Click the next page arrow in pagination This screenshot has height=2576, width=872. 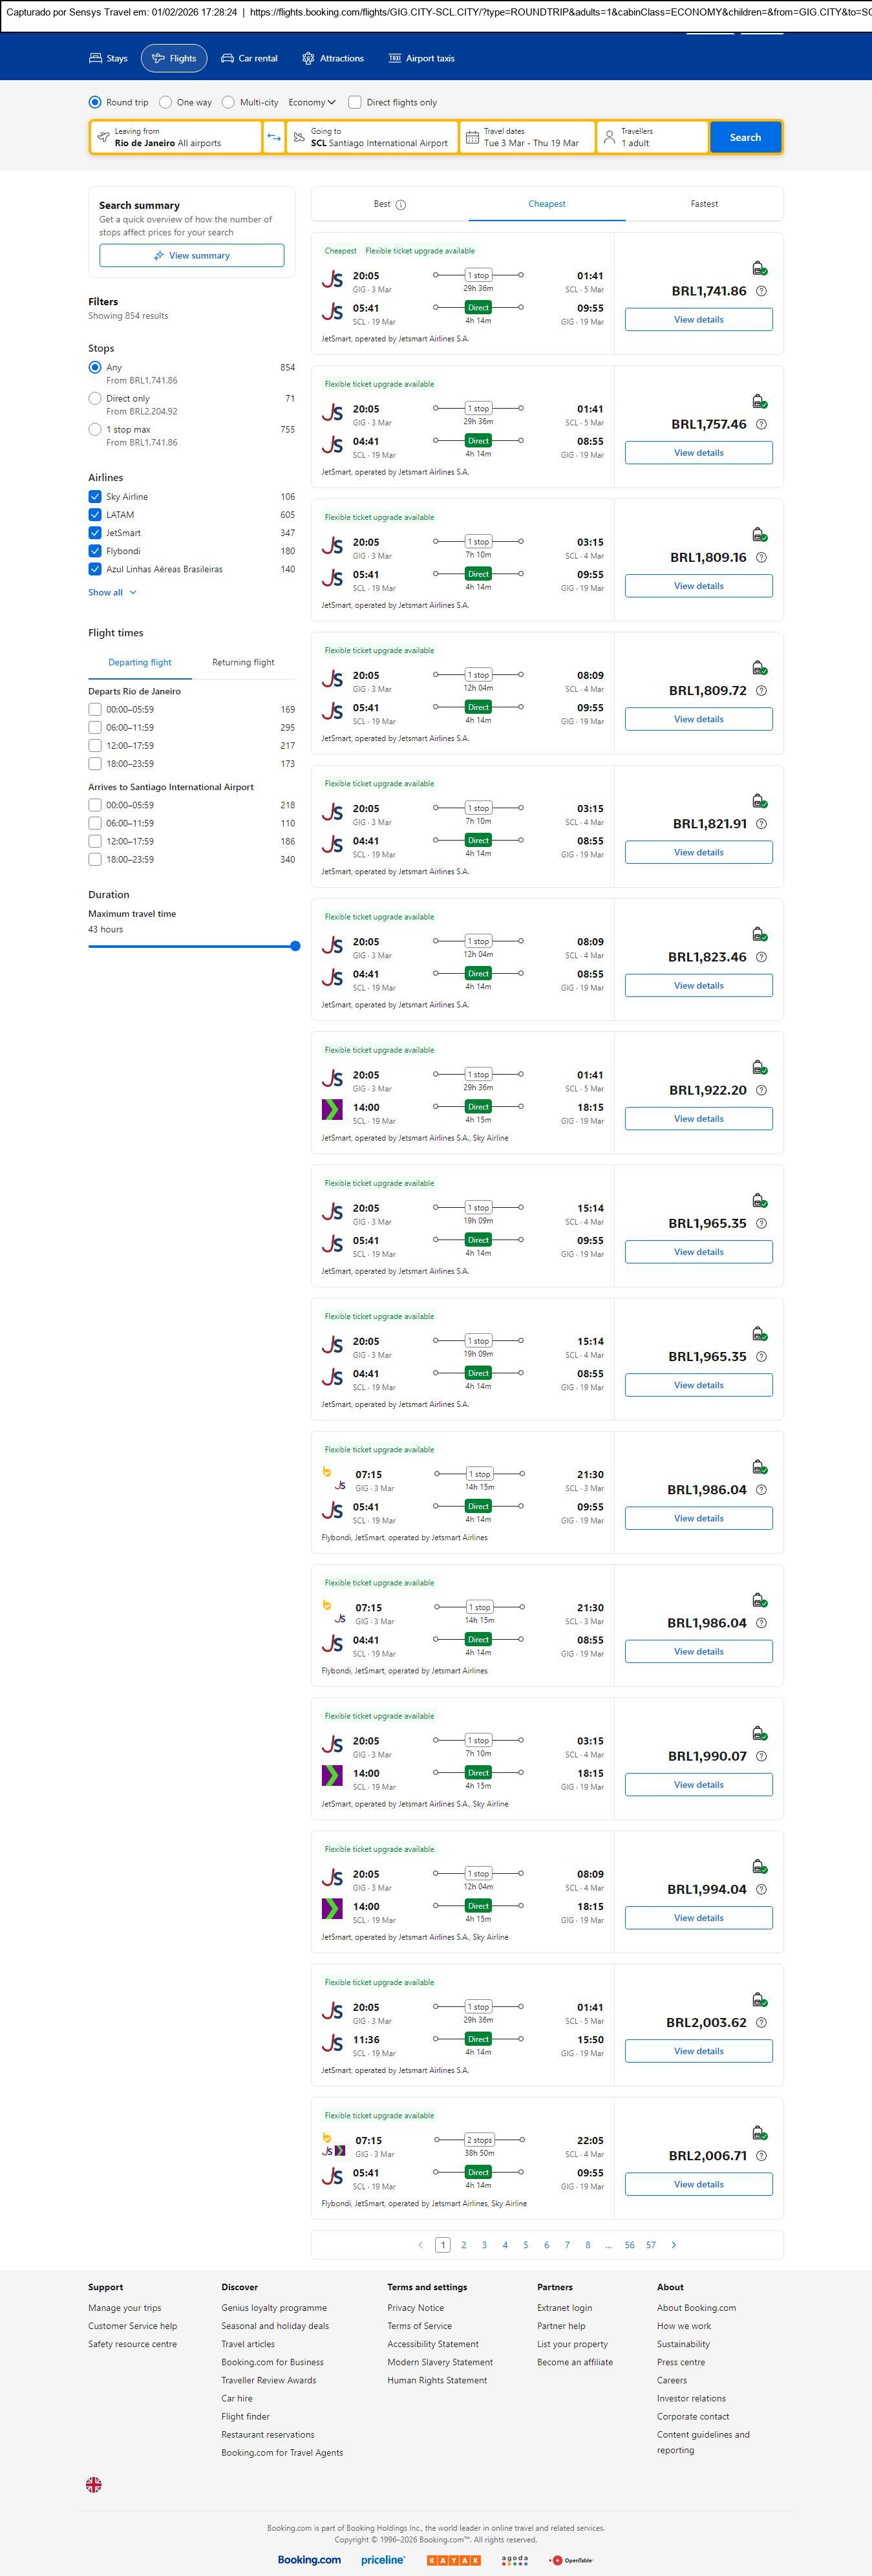click(674, 2245)
